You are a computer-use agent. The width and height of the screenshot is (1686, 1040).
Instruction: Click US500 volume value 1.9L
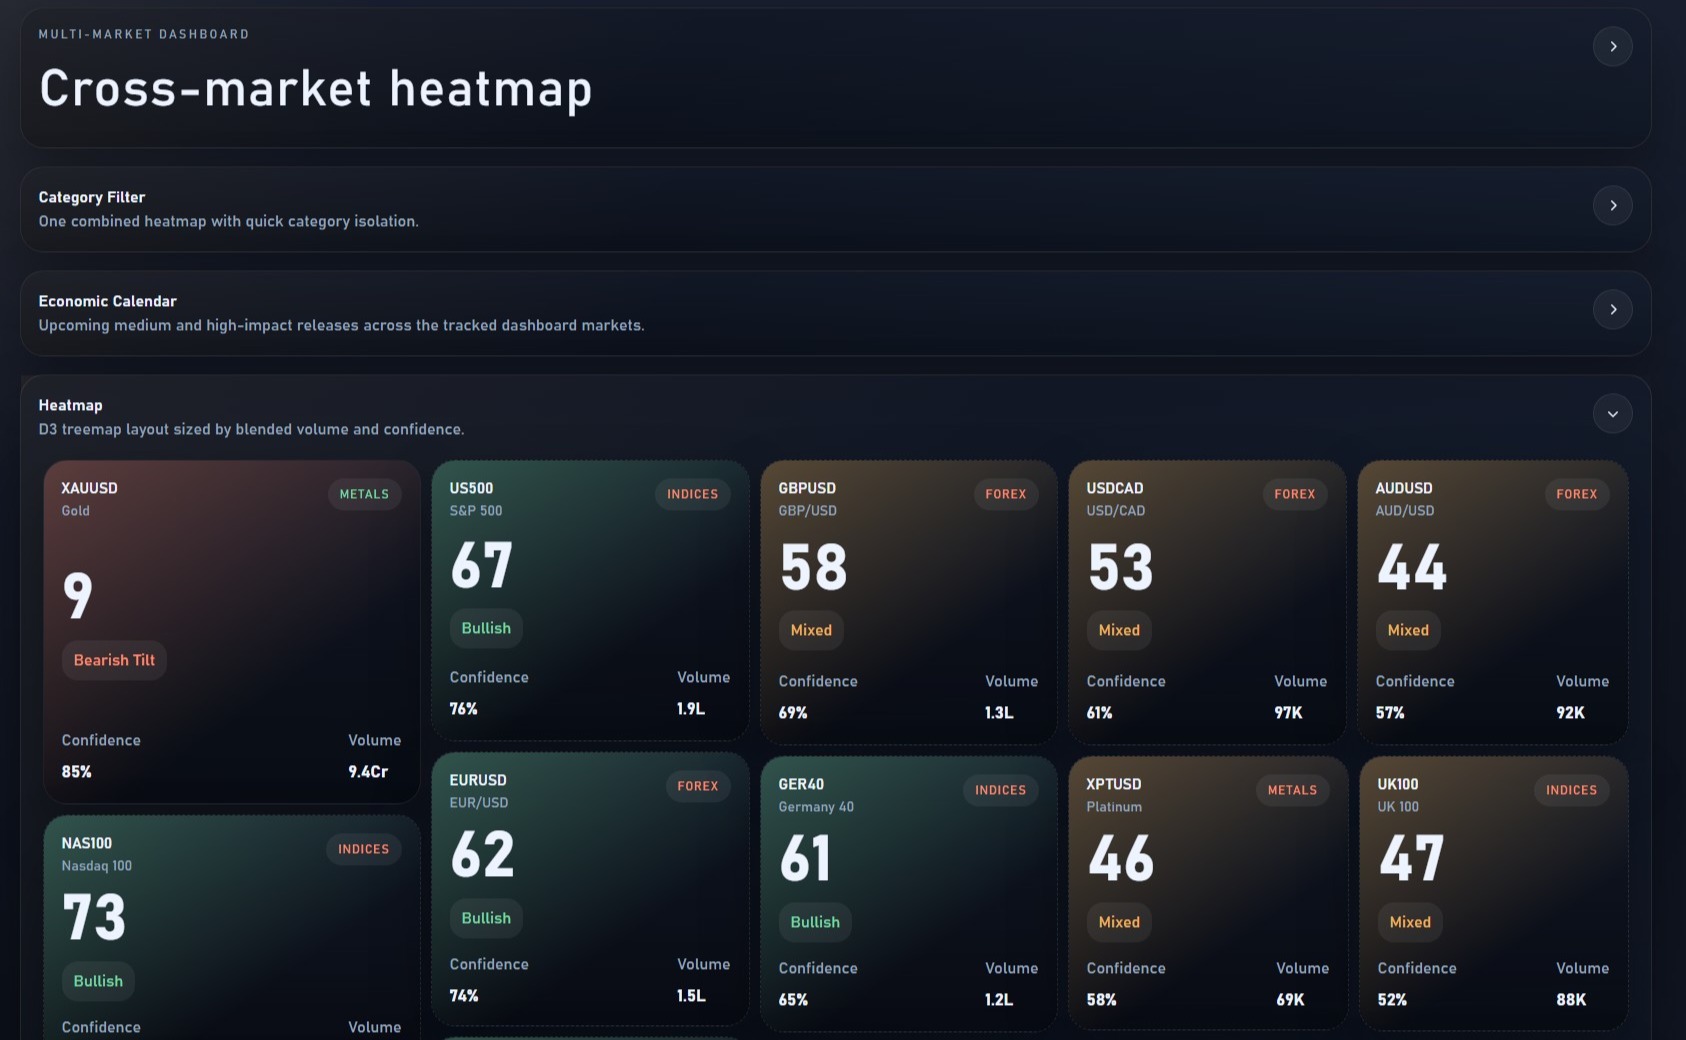point(691,708)
